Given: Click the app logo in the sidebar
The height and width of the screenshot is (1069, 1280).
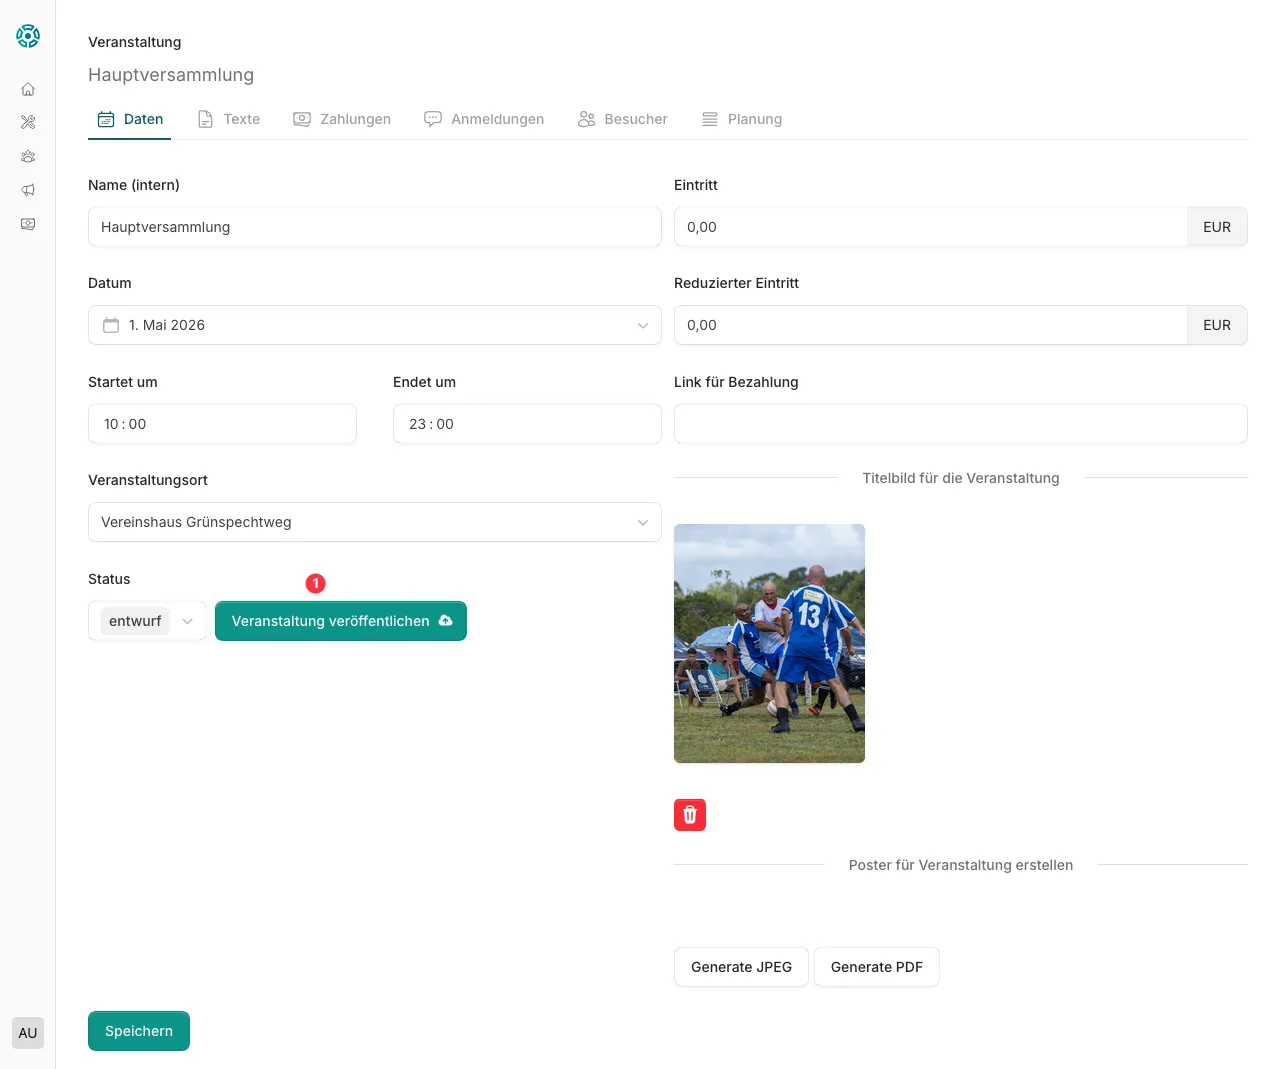Looking at the screenshot, I should [28, 36].
